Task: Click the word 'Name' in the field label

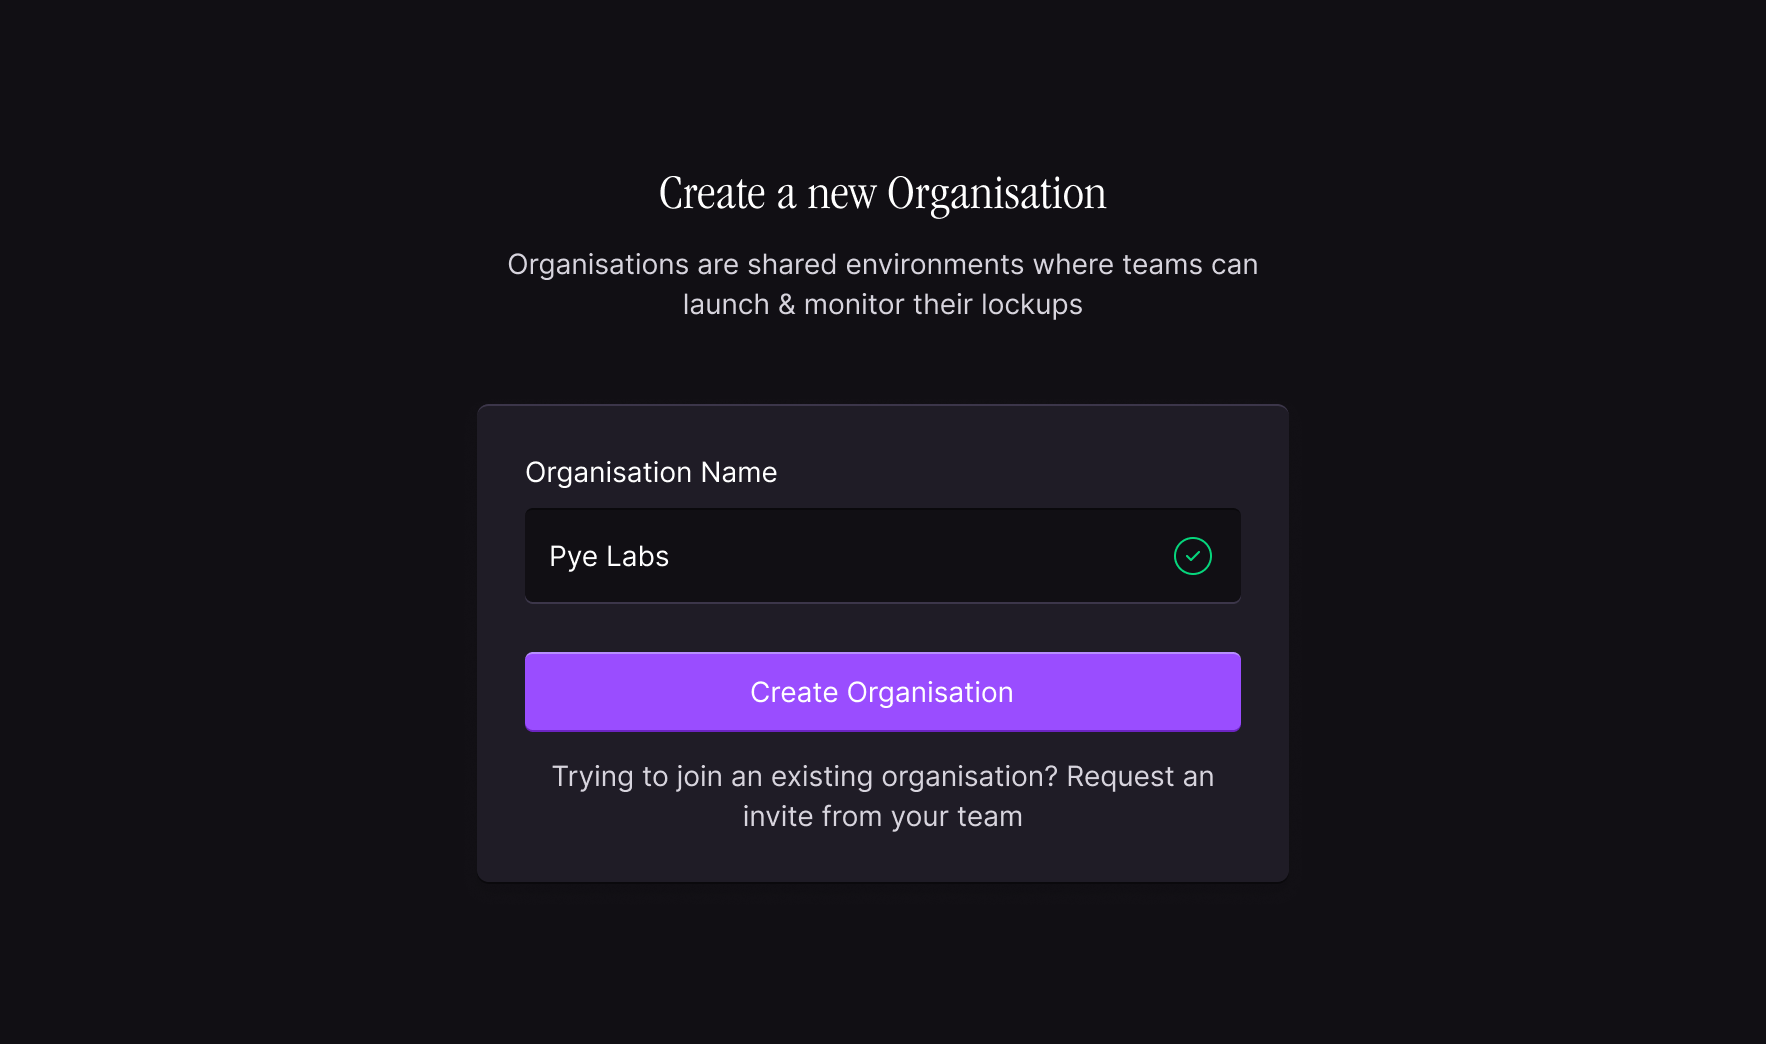Action: point(739,472)
